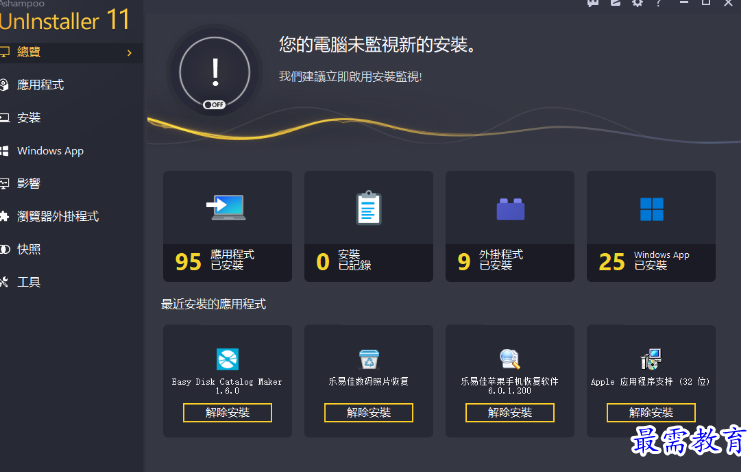
Task: Click the 乐易佳苹果手机恢复软件 app icon
Action: point(510,359)
